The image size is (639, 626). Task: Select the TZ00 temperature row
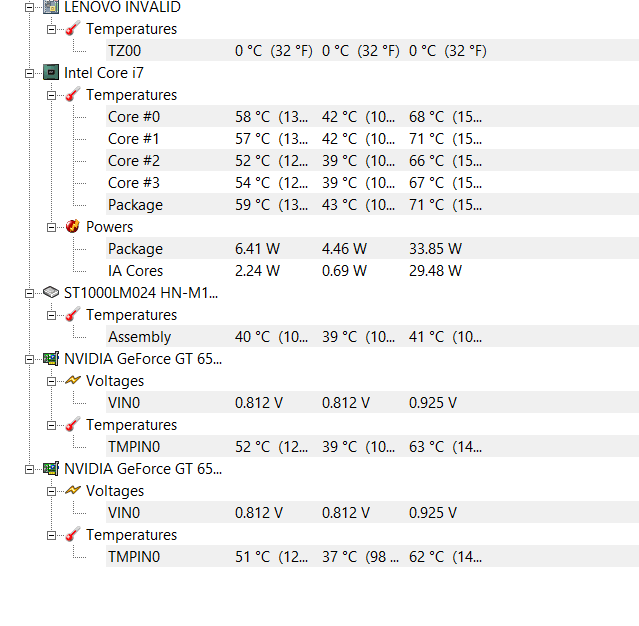(x=372, y=51)
